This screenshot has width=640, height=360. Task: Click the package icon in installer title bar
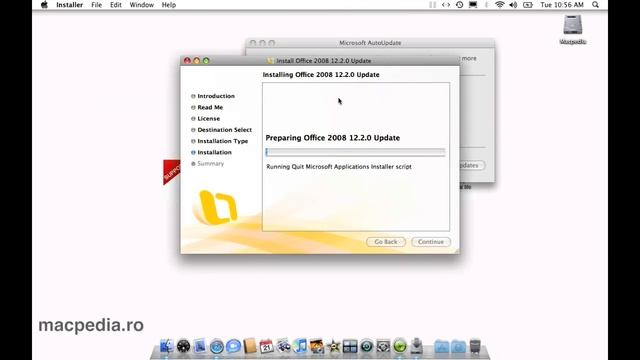(x=270, y=60)
